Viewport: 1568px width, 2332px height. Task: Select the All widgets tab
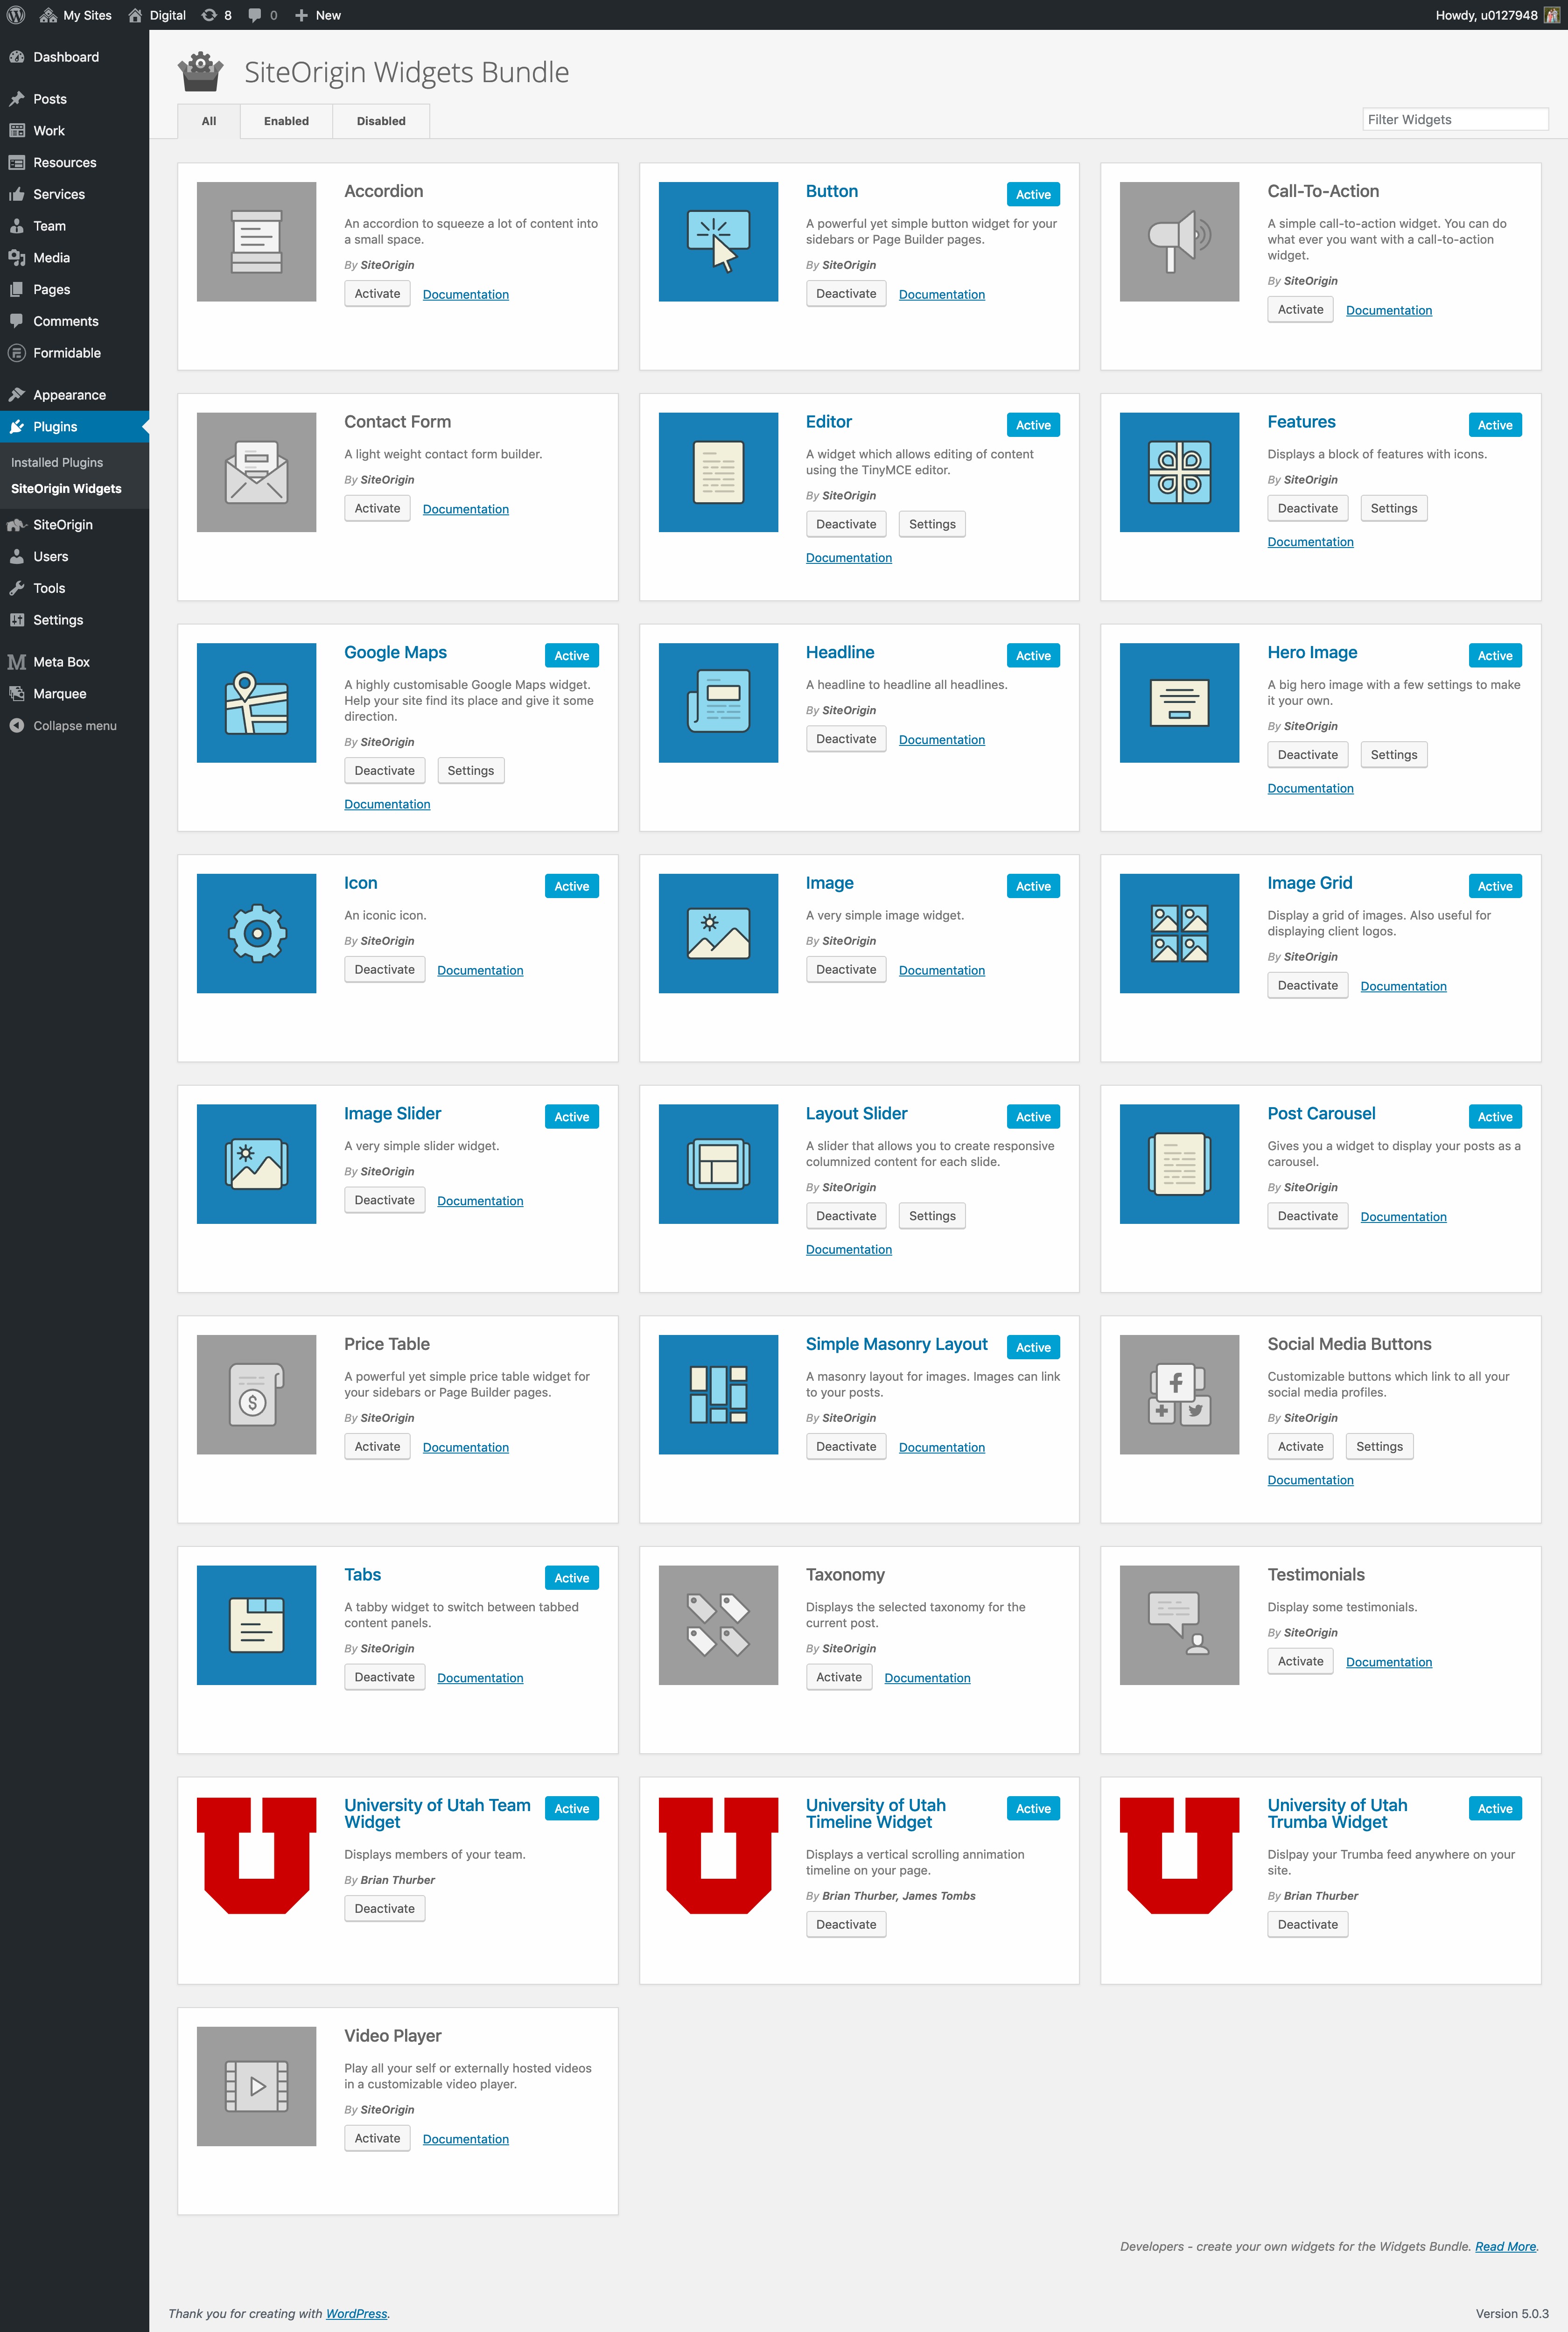tap(209, 121)
